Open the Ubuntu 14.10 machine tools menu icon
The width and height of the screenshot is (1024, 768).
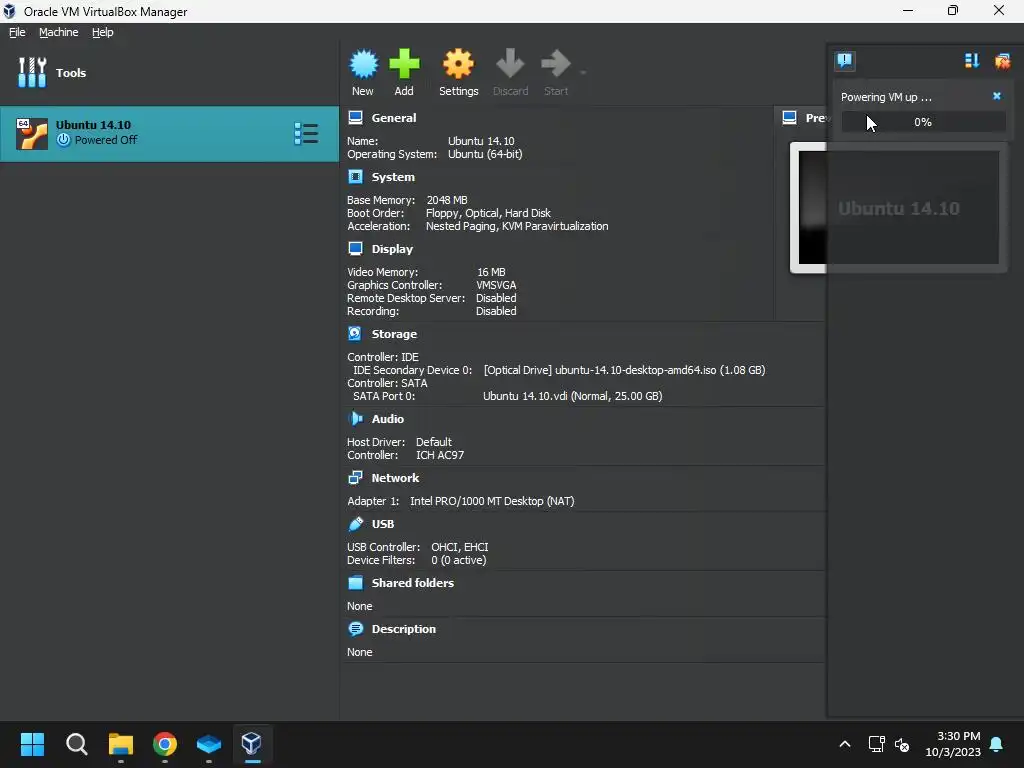coord(306,133)
